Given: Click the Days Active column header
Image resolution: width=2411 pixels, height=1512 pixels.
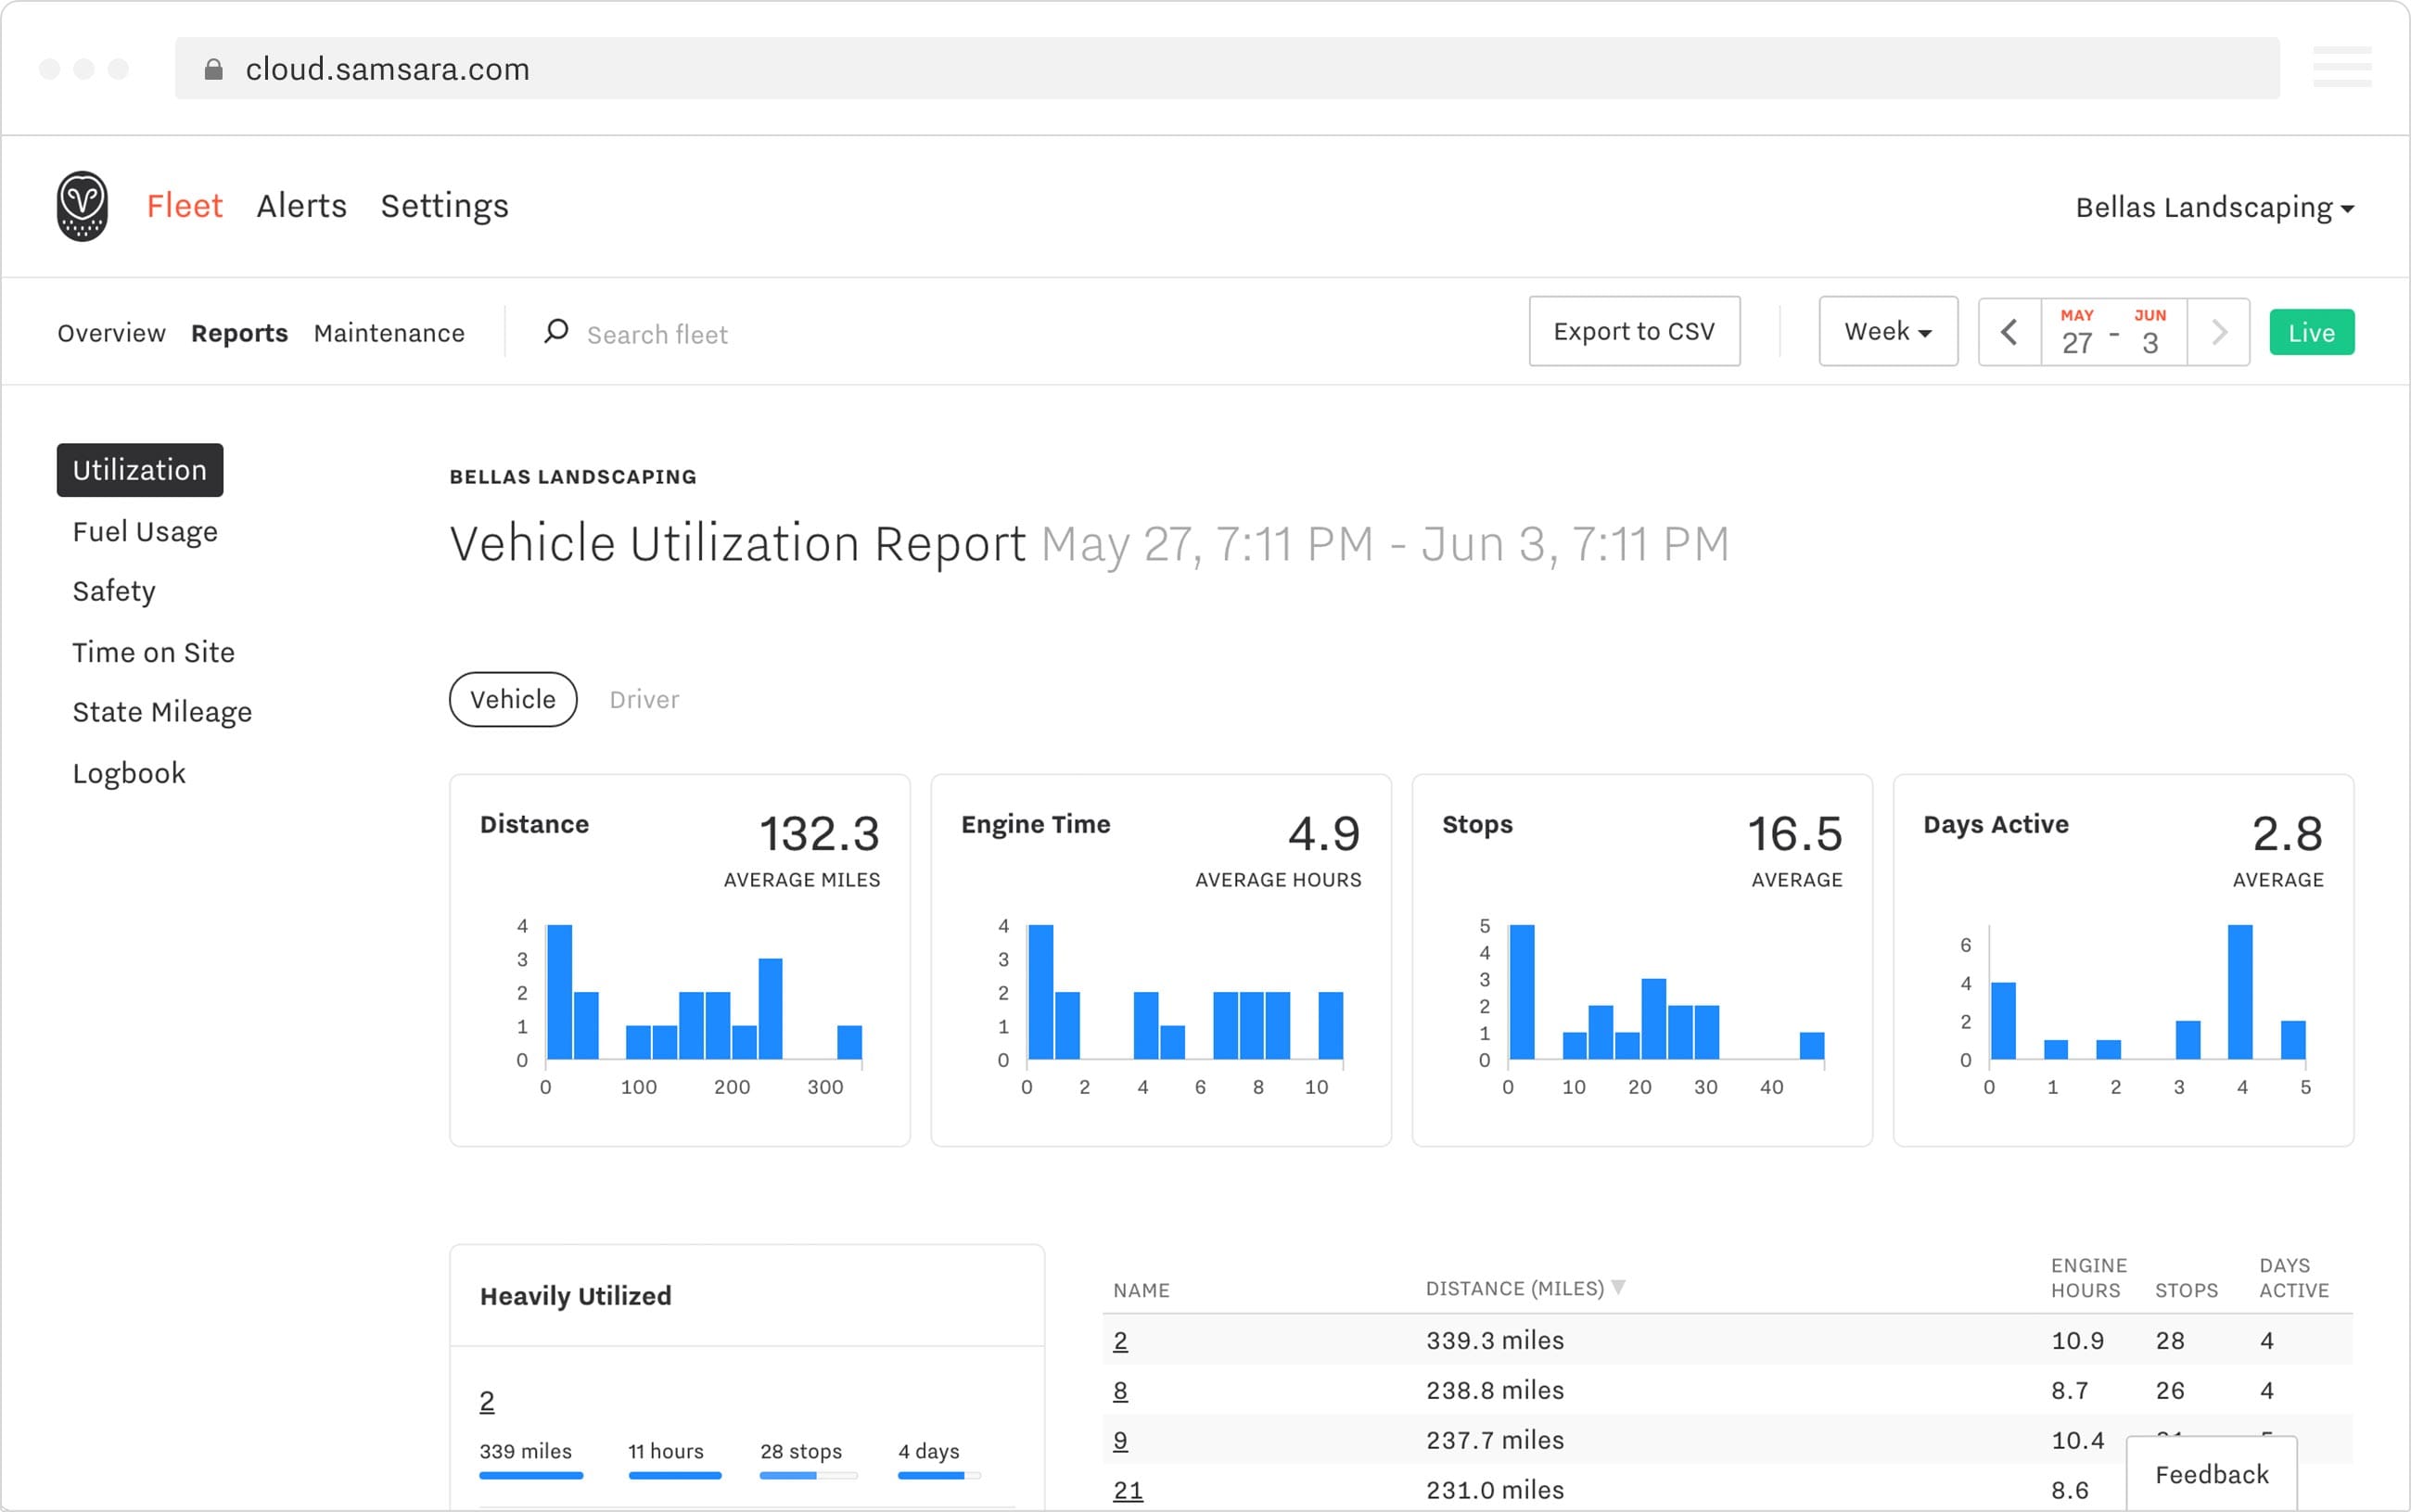Looking at the screenshot, I should pos(2294,1278).
